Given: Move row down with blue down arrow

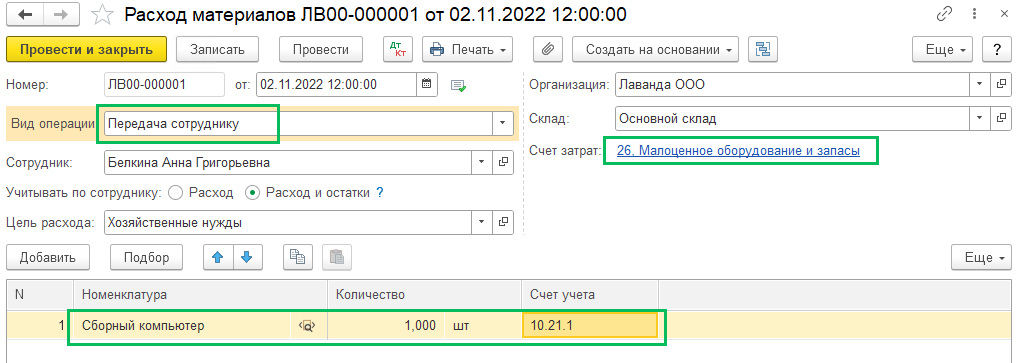Looking at the screenshot, I should point(246,257).
